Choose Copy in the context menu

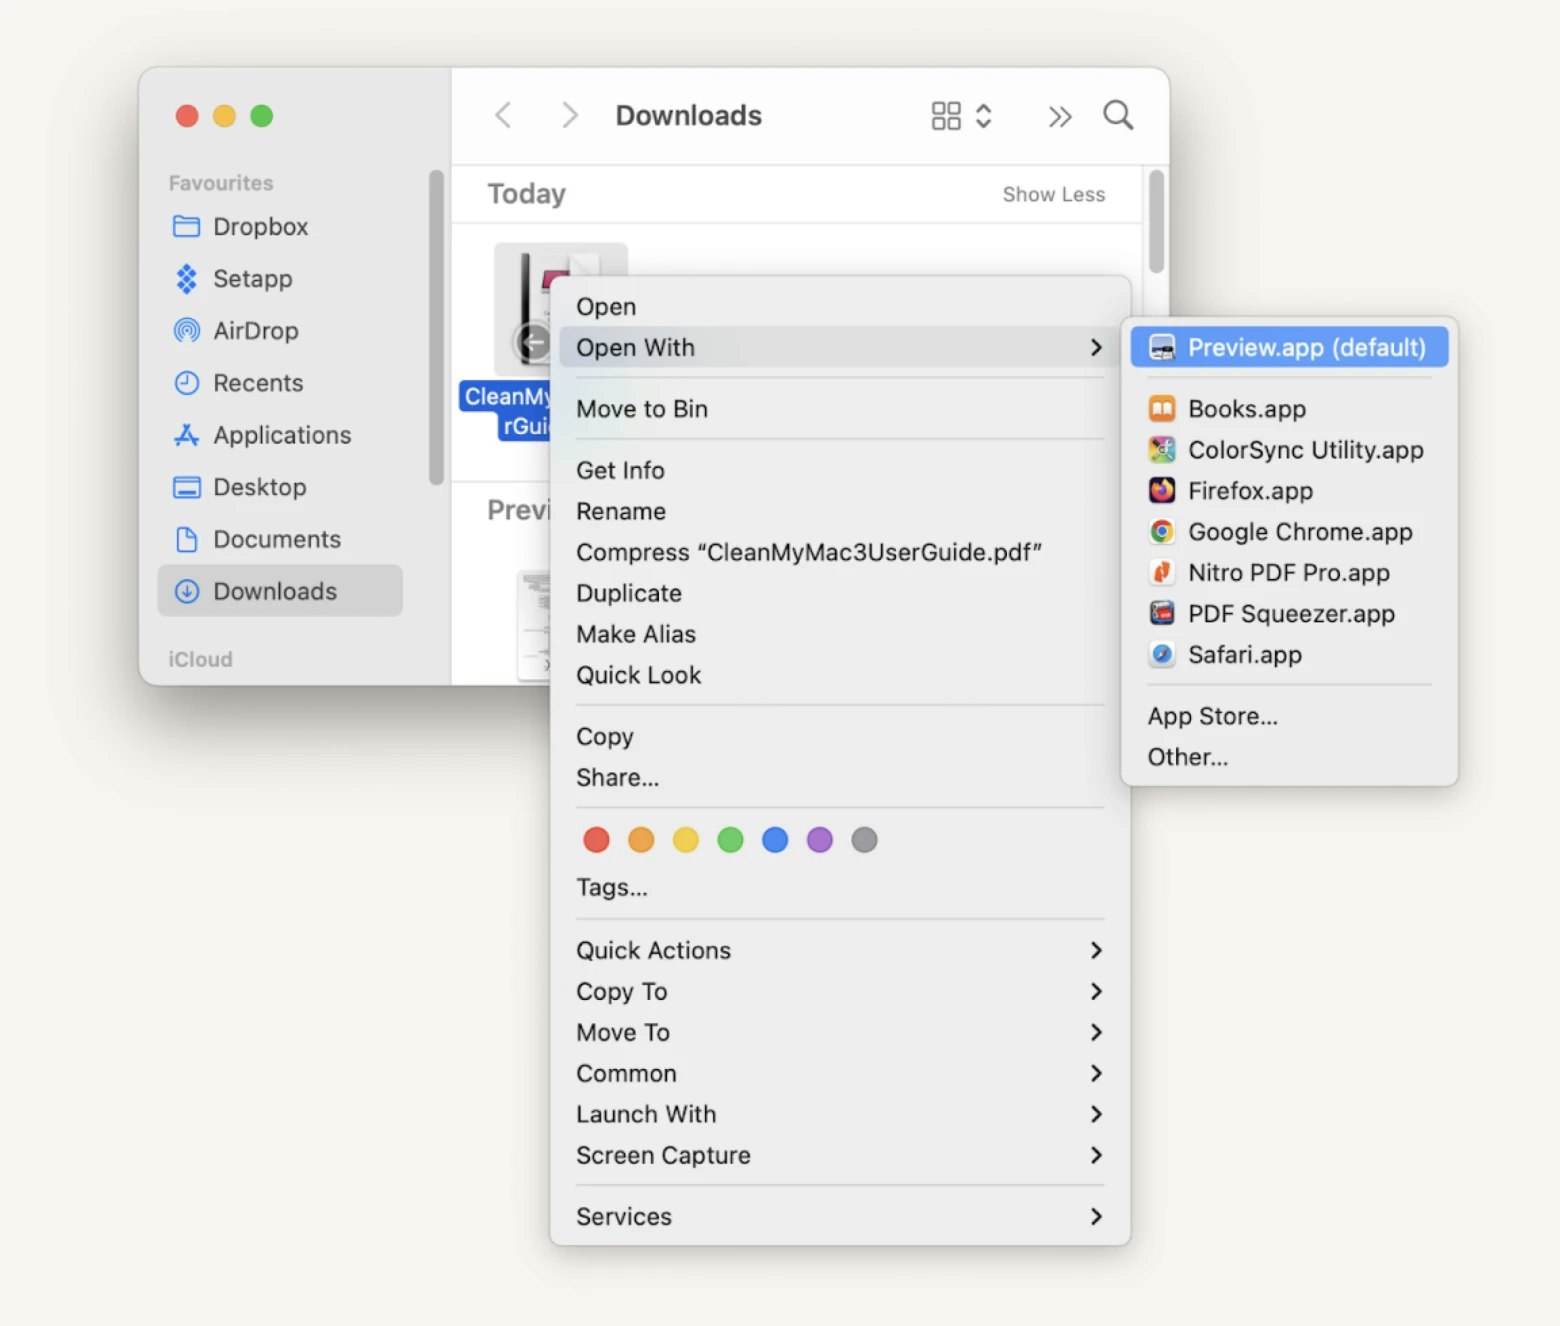[x=840, y=737]
